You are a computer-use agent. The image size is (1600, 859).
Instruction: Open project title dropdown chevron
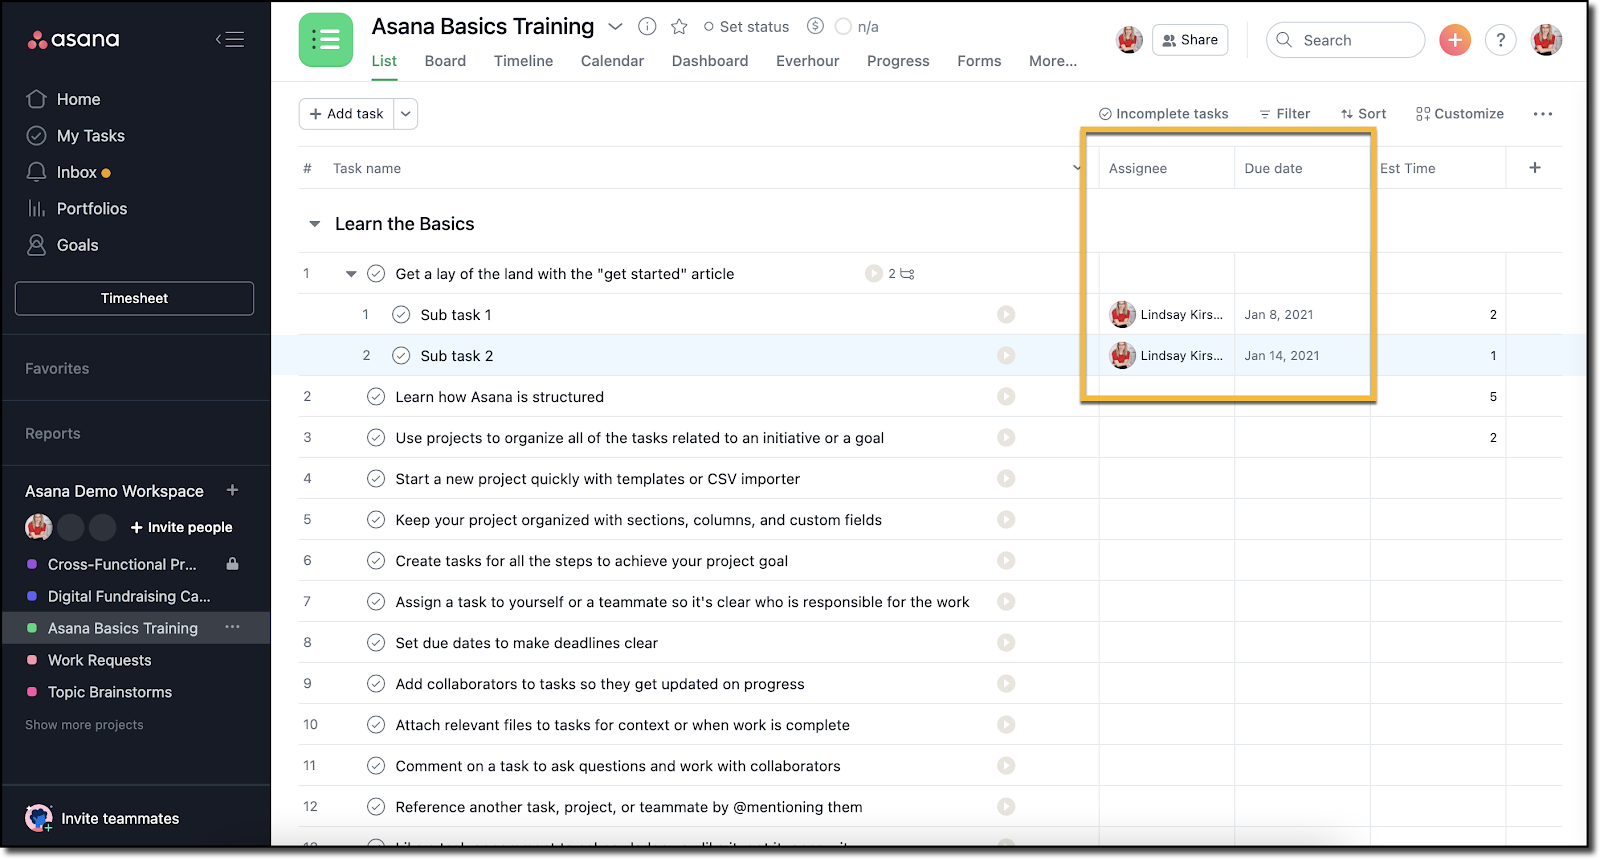[x=615, y=27]
